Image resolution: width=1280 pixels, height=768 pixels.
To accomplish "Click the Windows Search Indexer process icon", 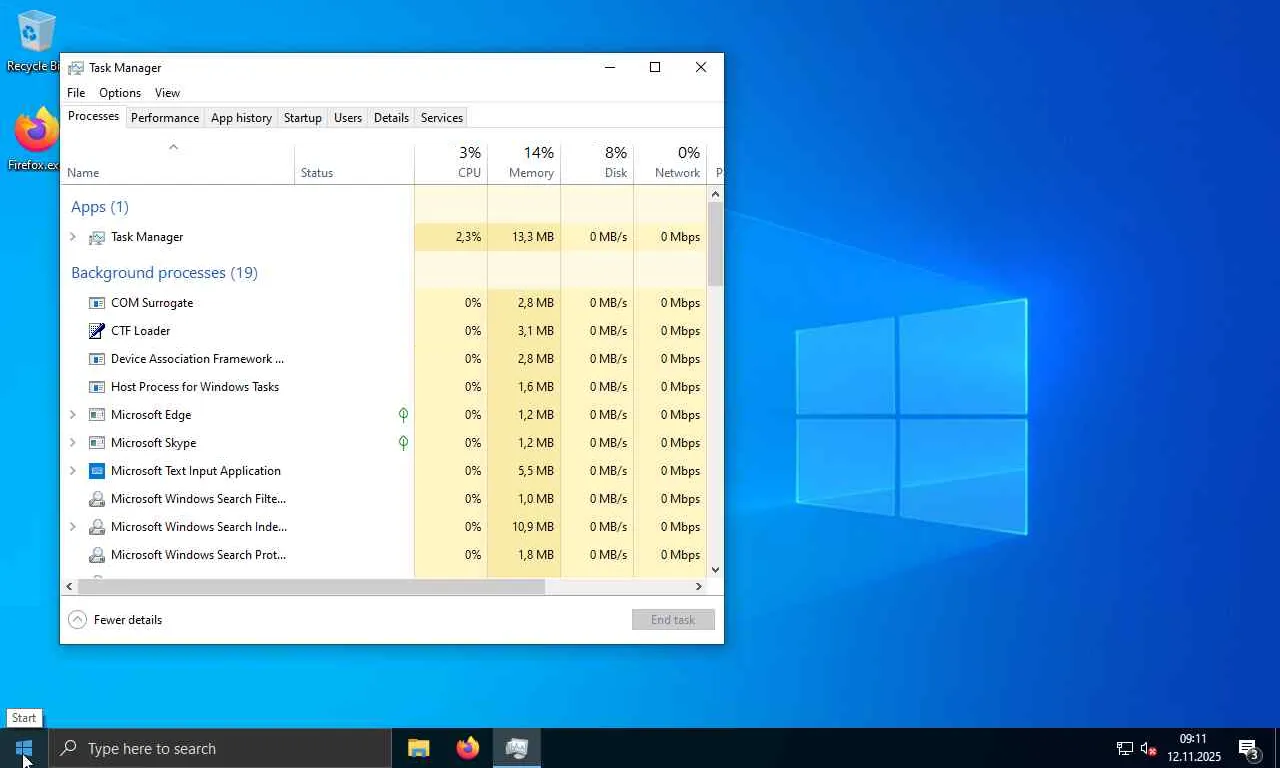I will pyautogui.click(x=97, y=527).
